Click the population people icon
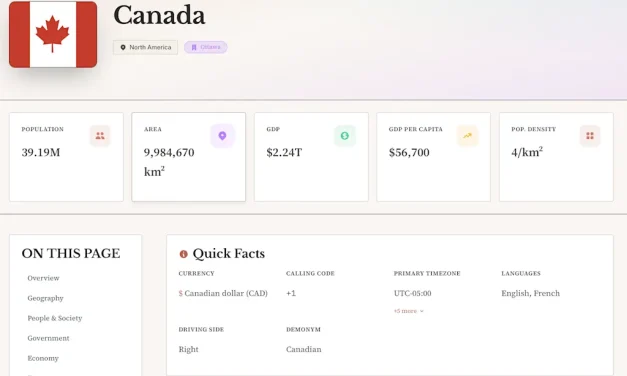The height and width of the screenshot is (376, 627). [100, 136]
